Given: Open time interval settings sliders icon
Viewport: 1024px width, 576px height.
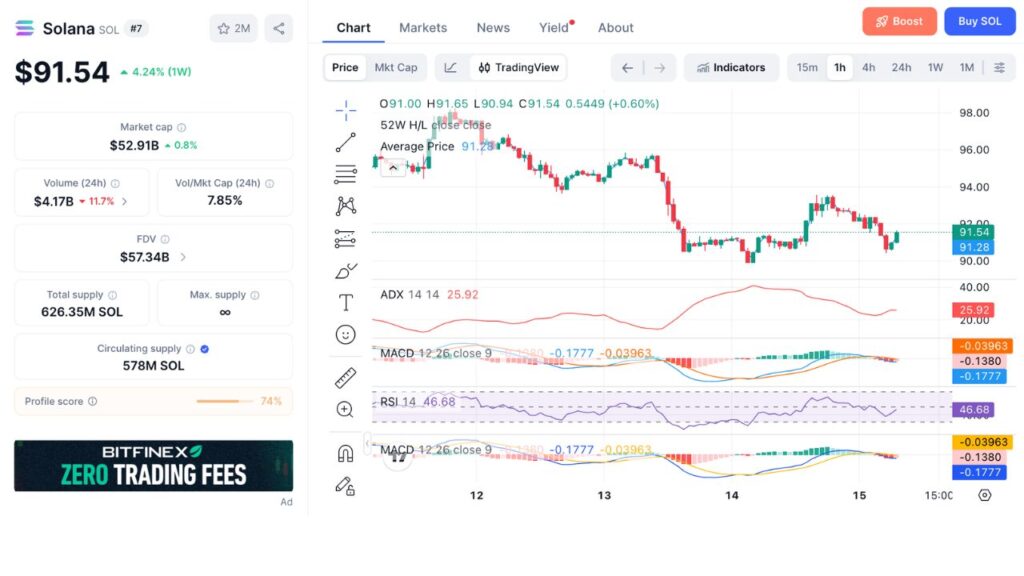Looking at the screenshot, I should tap(999, 67).
